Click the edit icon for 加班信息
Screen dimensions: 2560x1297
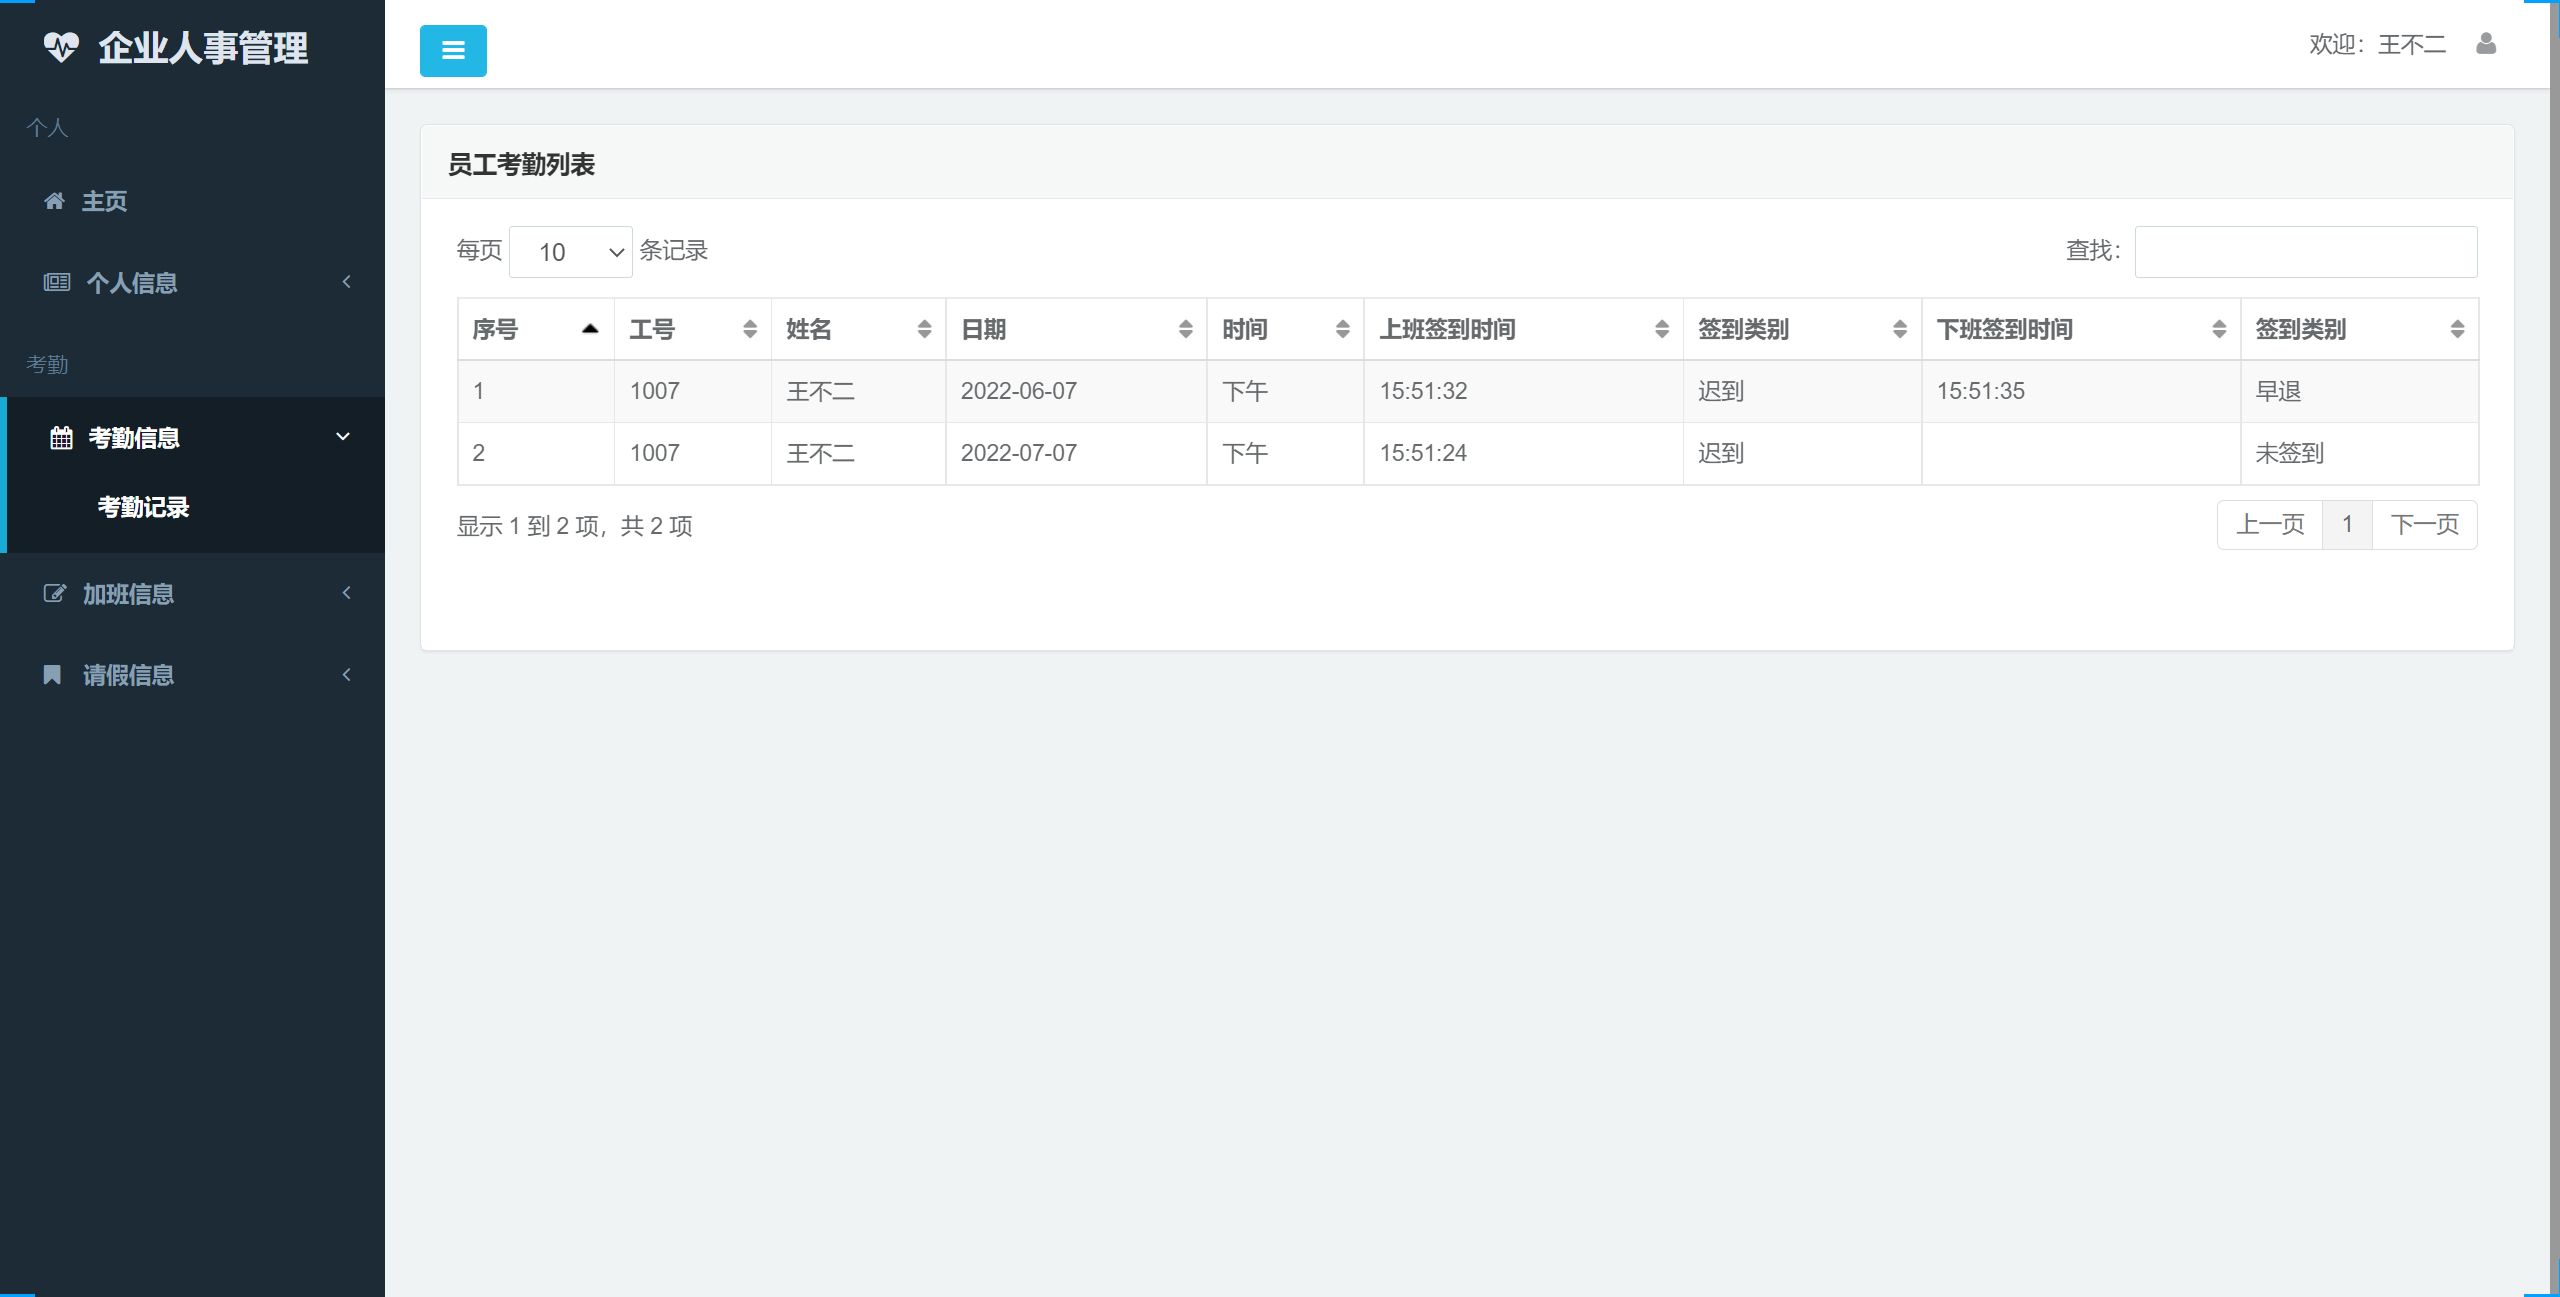pos(55,593)
